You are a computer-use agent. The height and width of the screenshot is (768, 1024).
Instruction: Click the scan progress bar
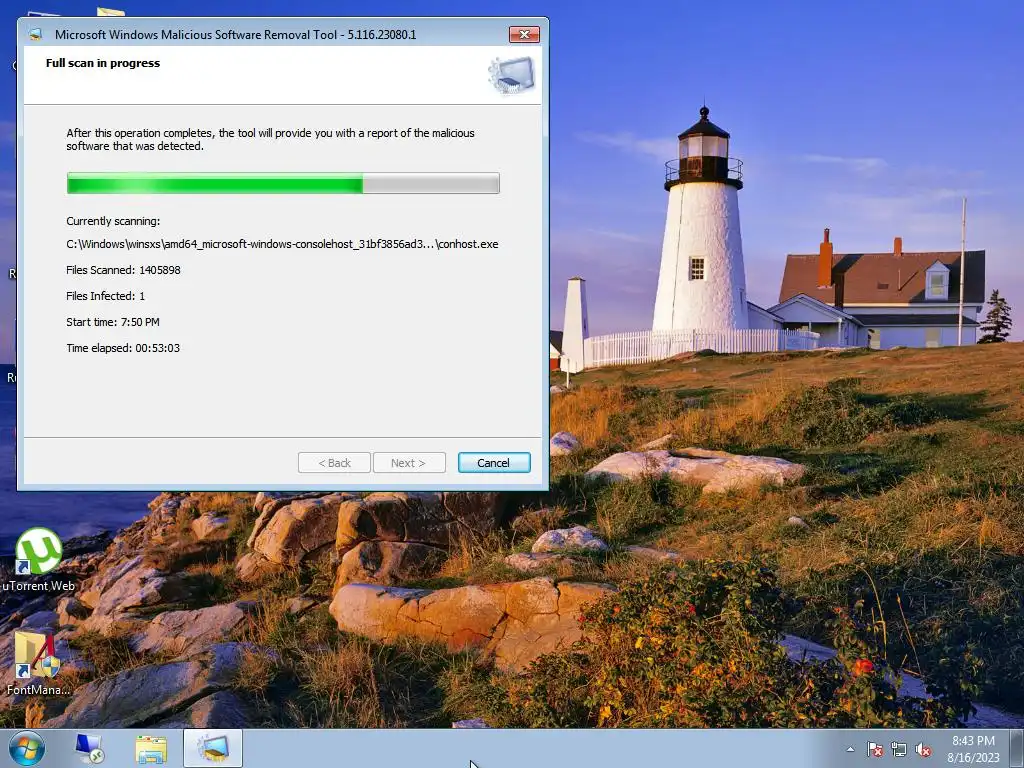coord(283,183)
